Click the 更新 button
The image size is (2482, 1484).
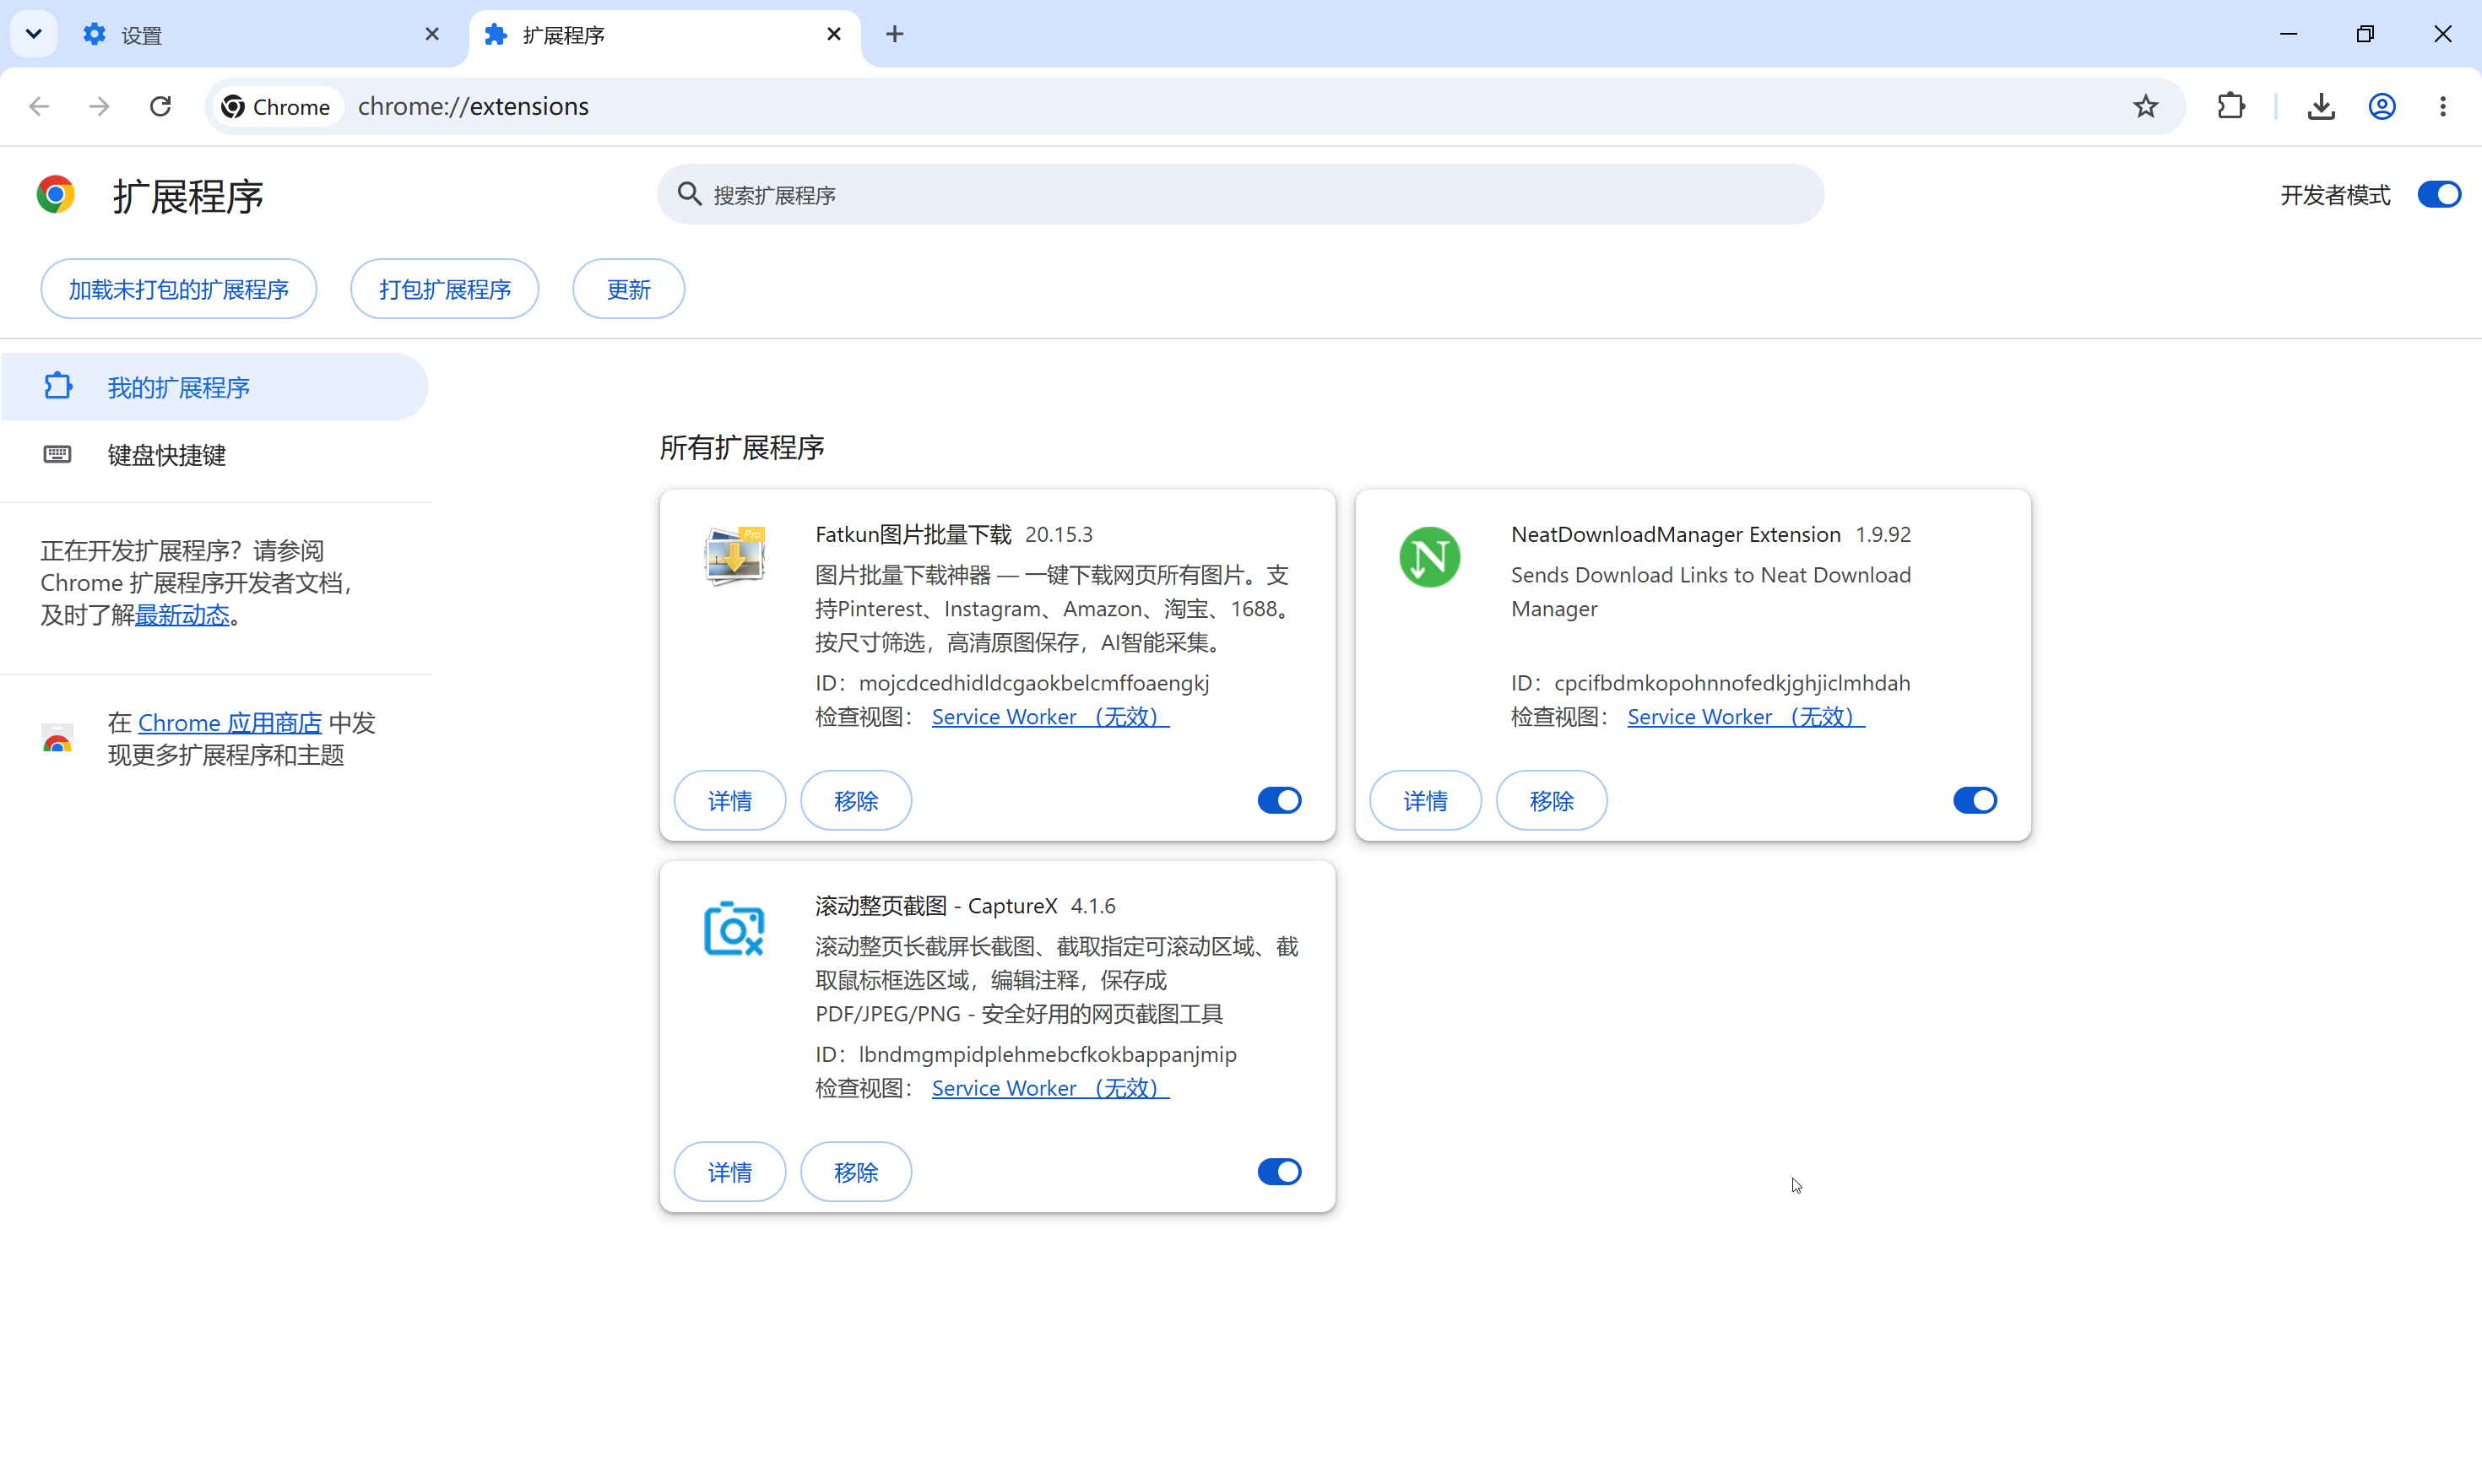click(628, 289)
